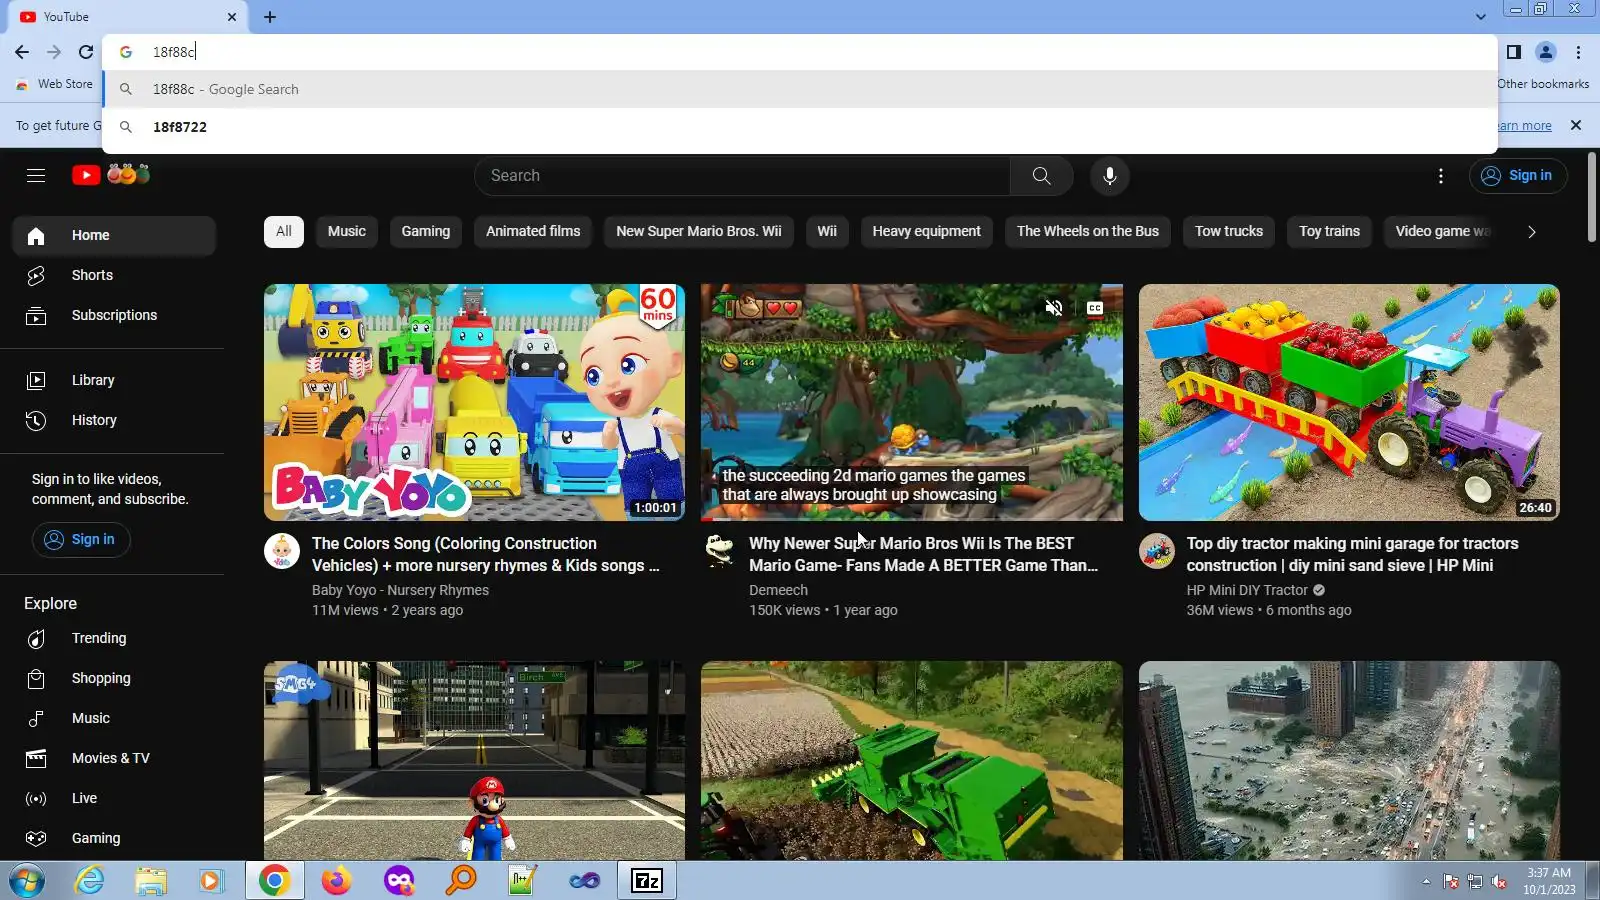Open watch History in the sidebar
Image resolution: width=1600 pixels, height=900 pixels.
pos(114,420)
